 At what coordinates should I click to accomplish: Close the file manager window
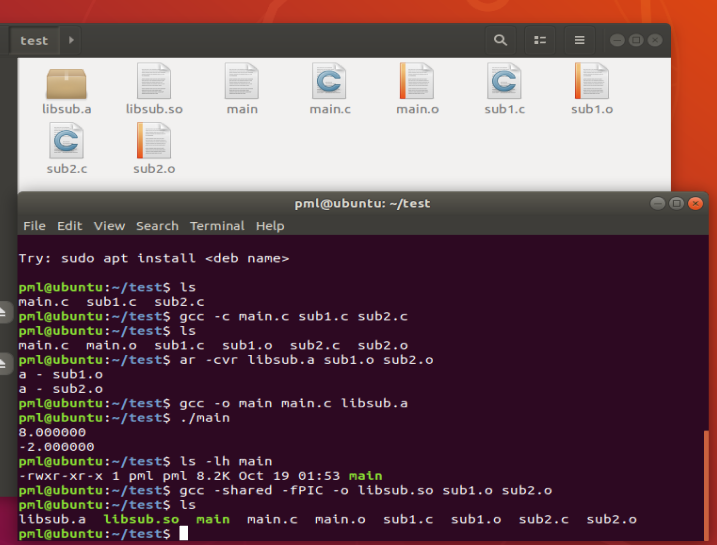click(x=655, y=40)
